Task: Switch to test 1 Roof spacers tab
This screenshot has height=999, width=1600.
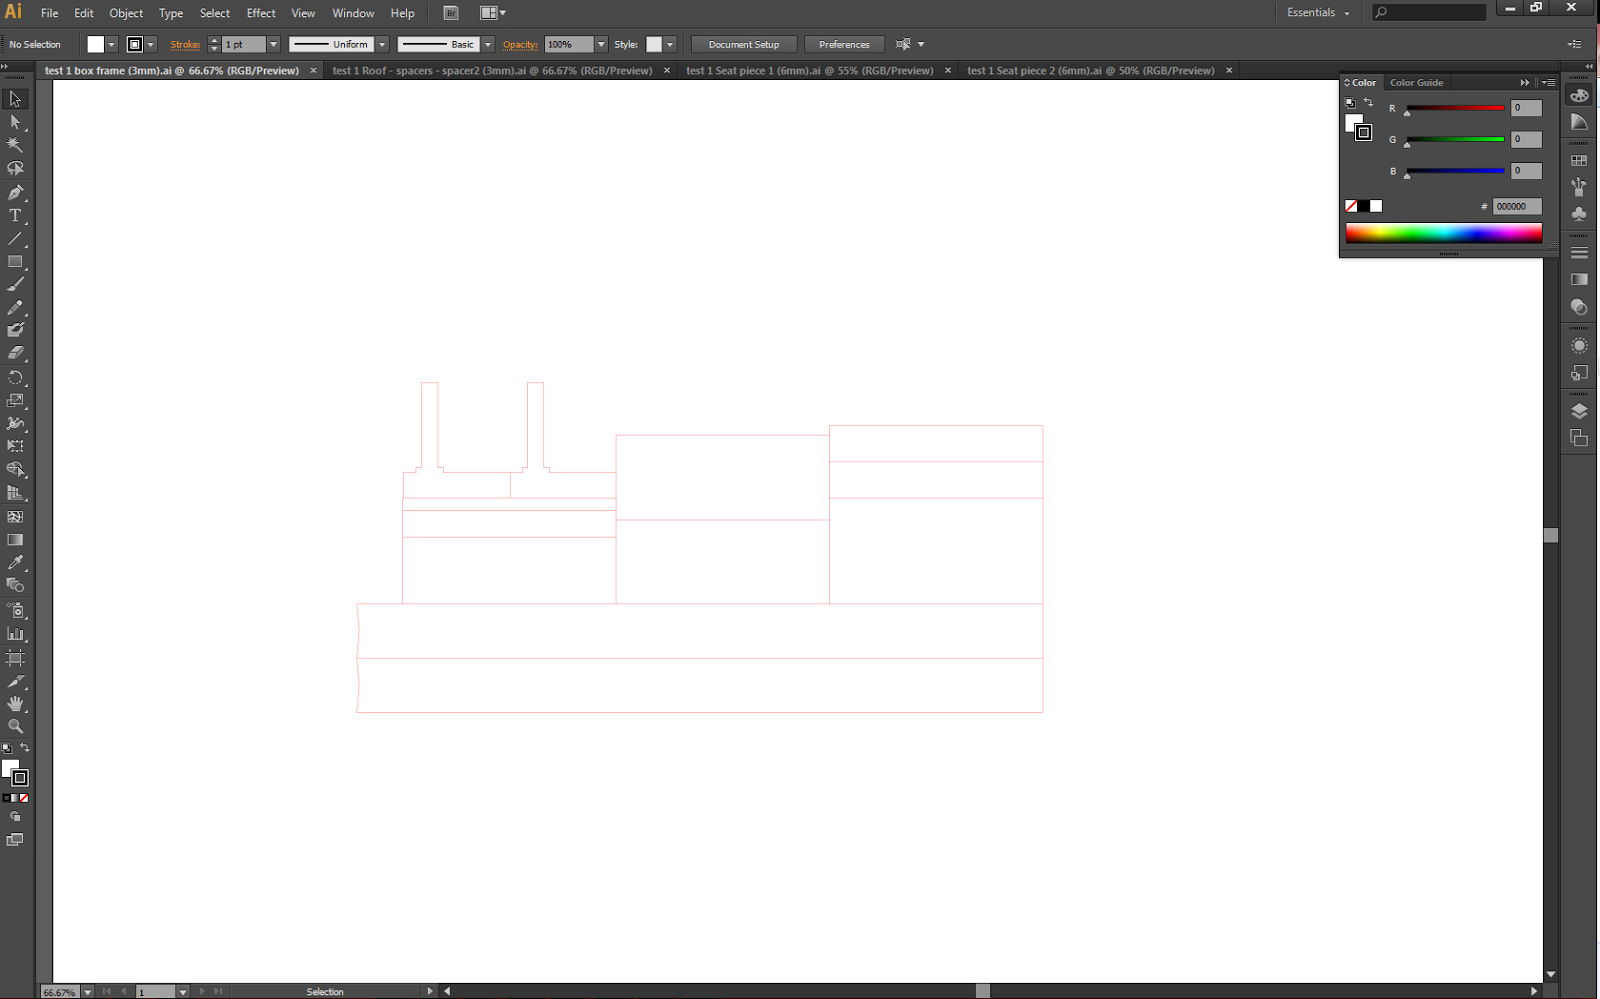Action: coord(492,71)
